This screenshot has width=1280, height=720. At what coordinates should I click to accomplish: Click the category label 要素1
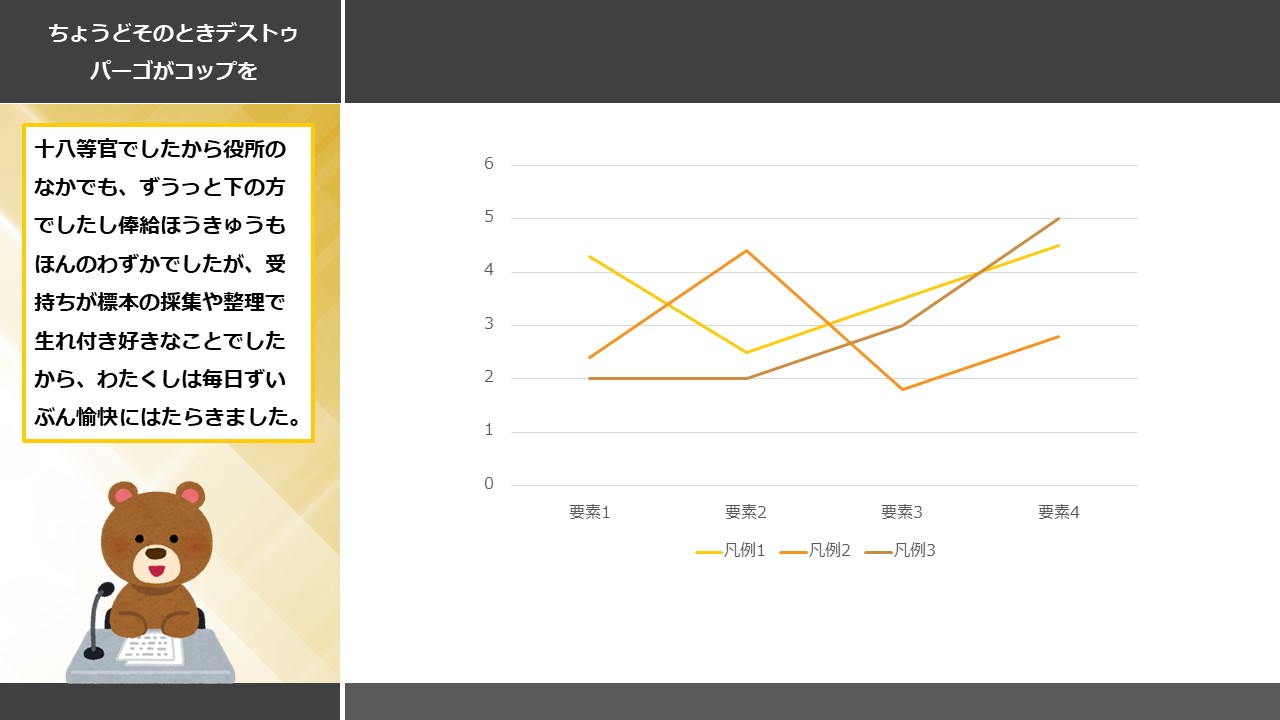pos(590,512)
